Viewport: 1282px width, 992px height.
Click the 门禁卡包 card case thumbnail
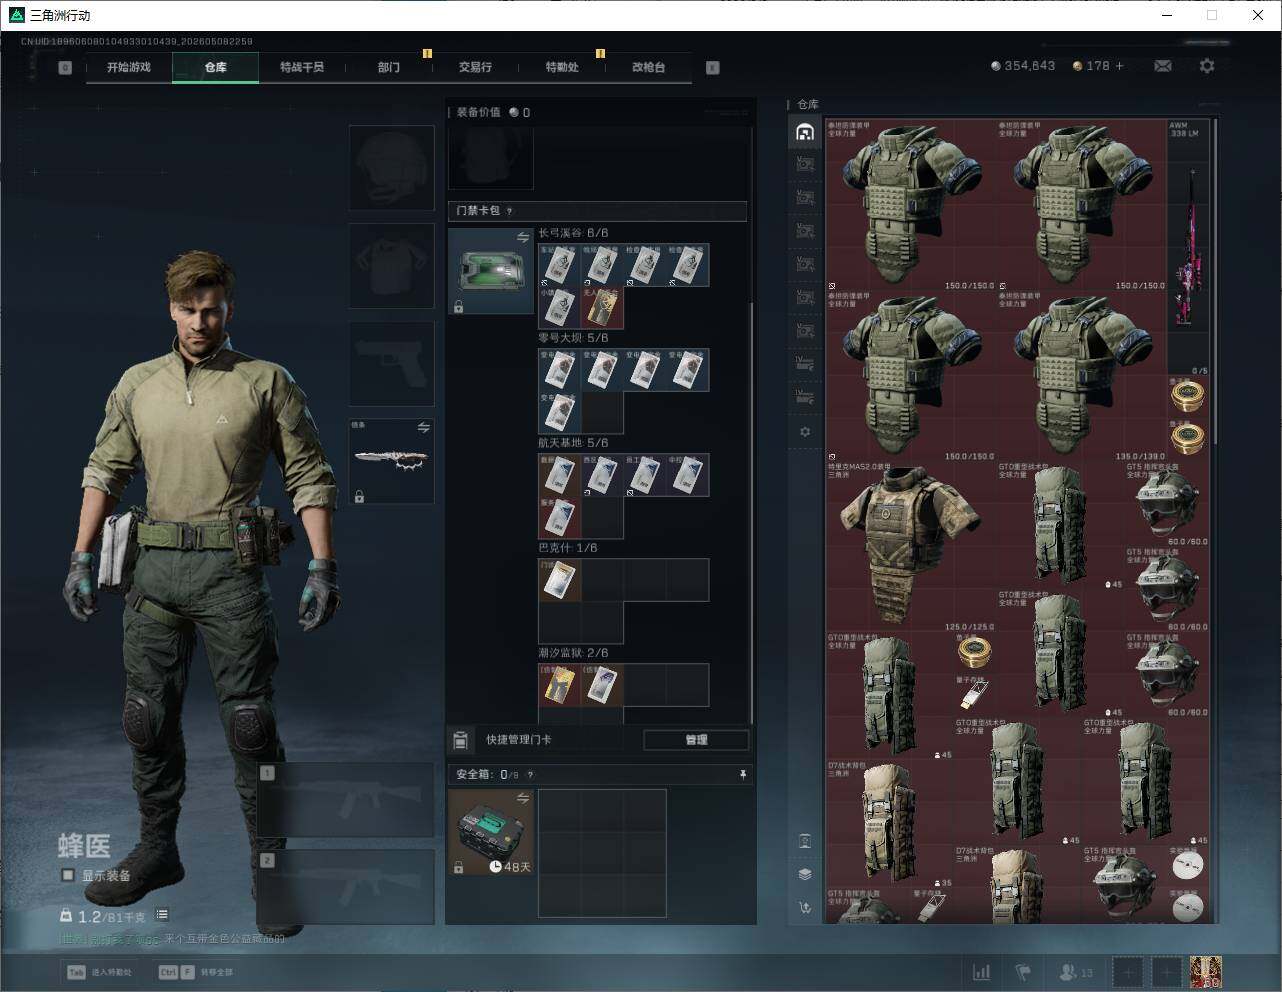490,271
